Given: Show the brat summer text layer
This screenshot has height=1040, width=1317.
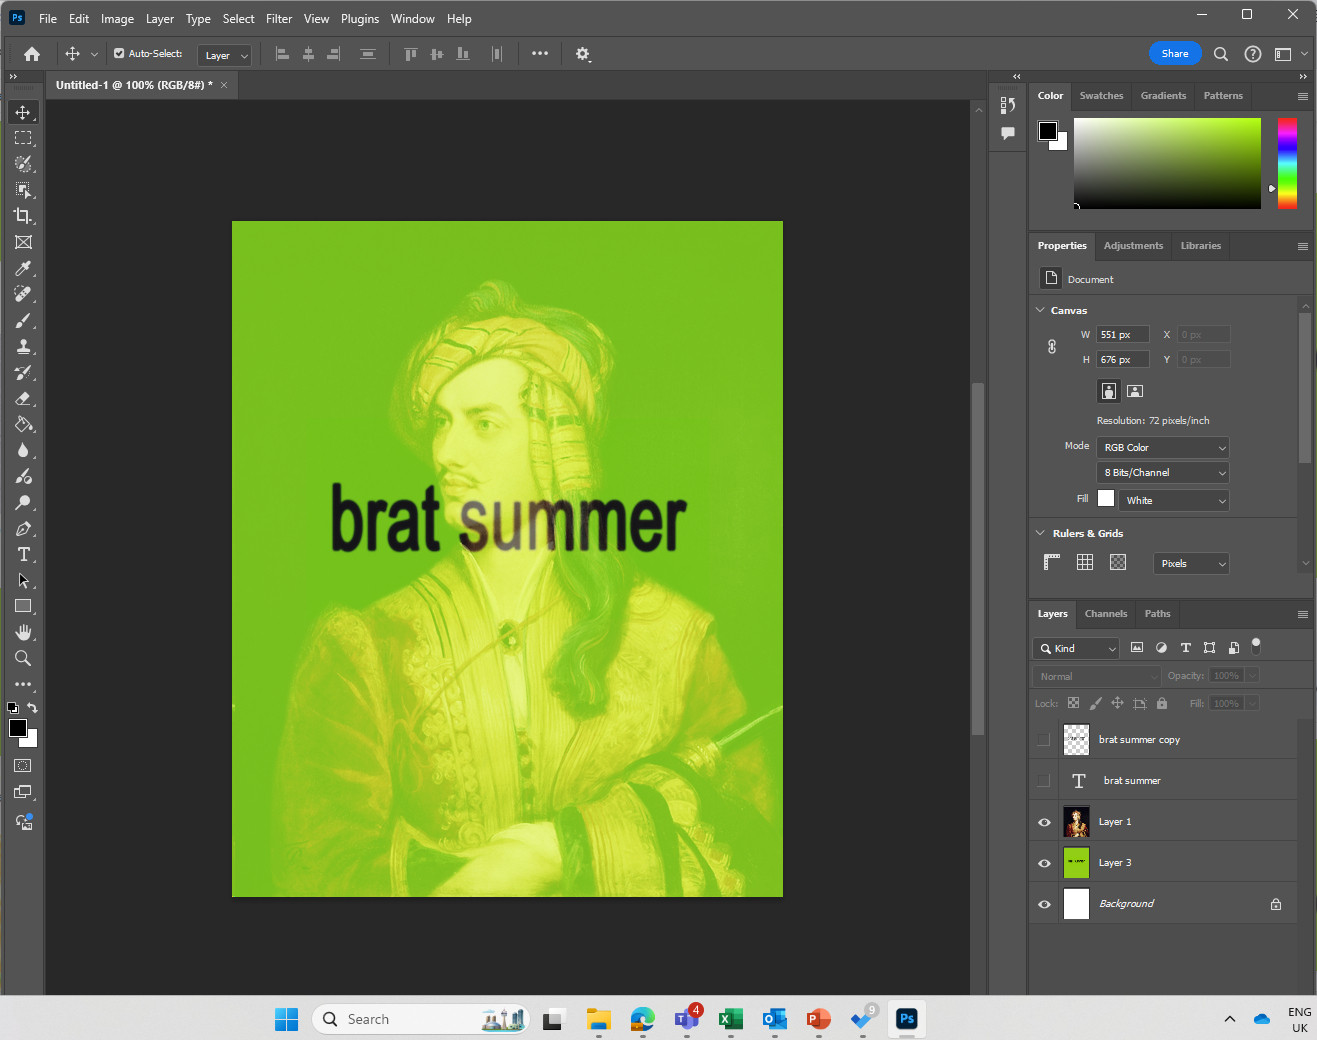Looking at the screenshot, I should (x=1044, y=781).
